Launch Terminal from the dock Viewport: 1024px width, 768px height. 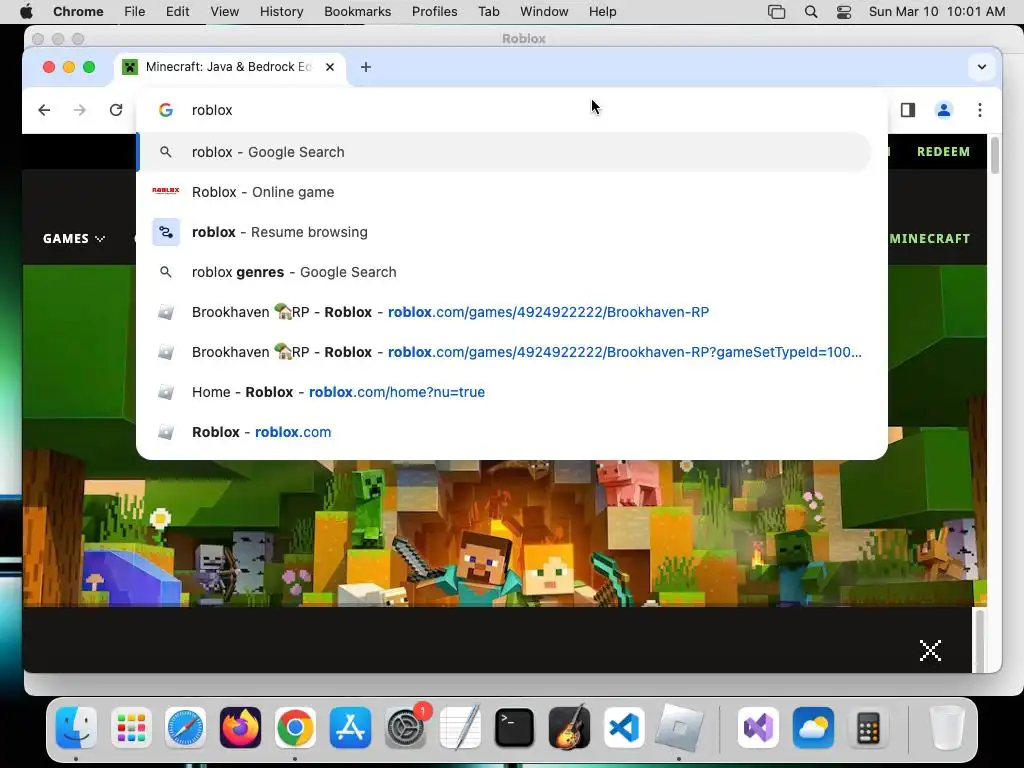click(x=515, y=727)
